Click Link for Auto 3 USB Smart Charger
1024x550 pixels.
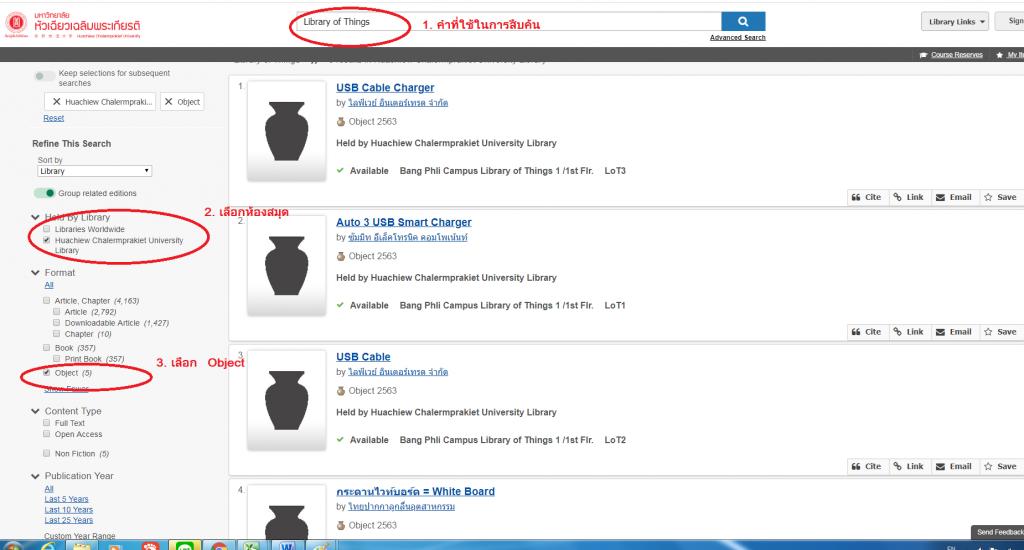(908, 332)
